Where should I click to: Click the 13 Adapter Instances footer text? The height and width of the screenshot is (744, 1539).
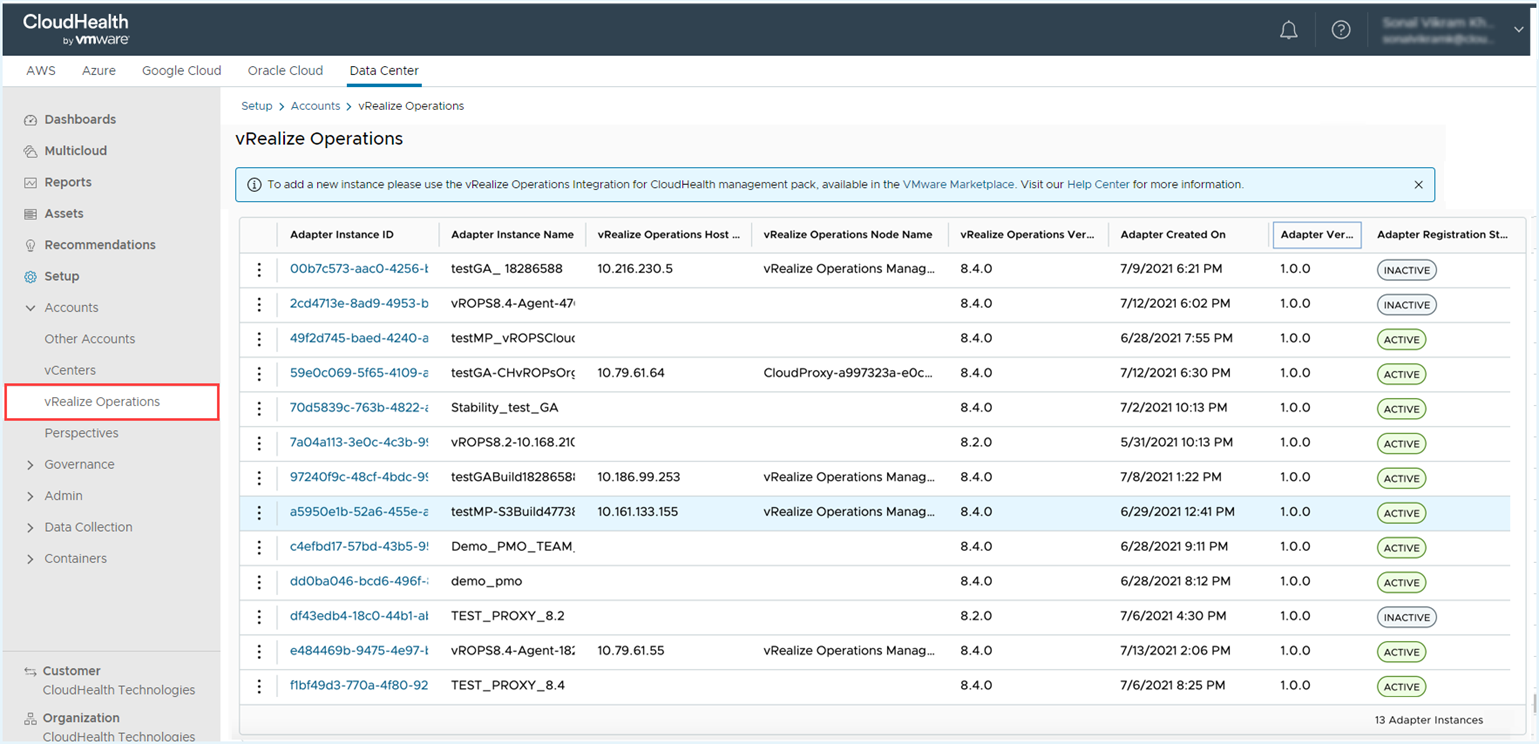[1429, 720]
